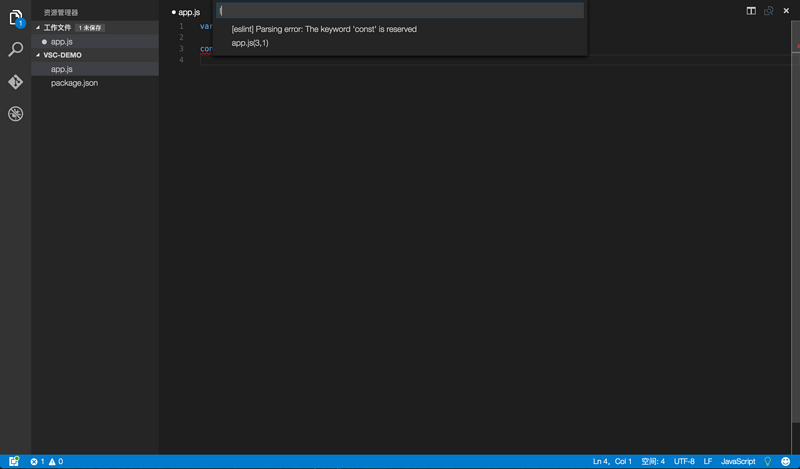Open the Explorer view icon

click(x=16, y=18)
